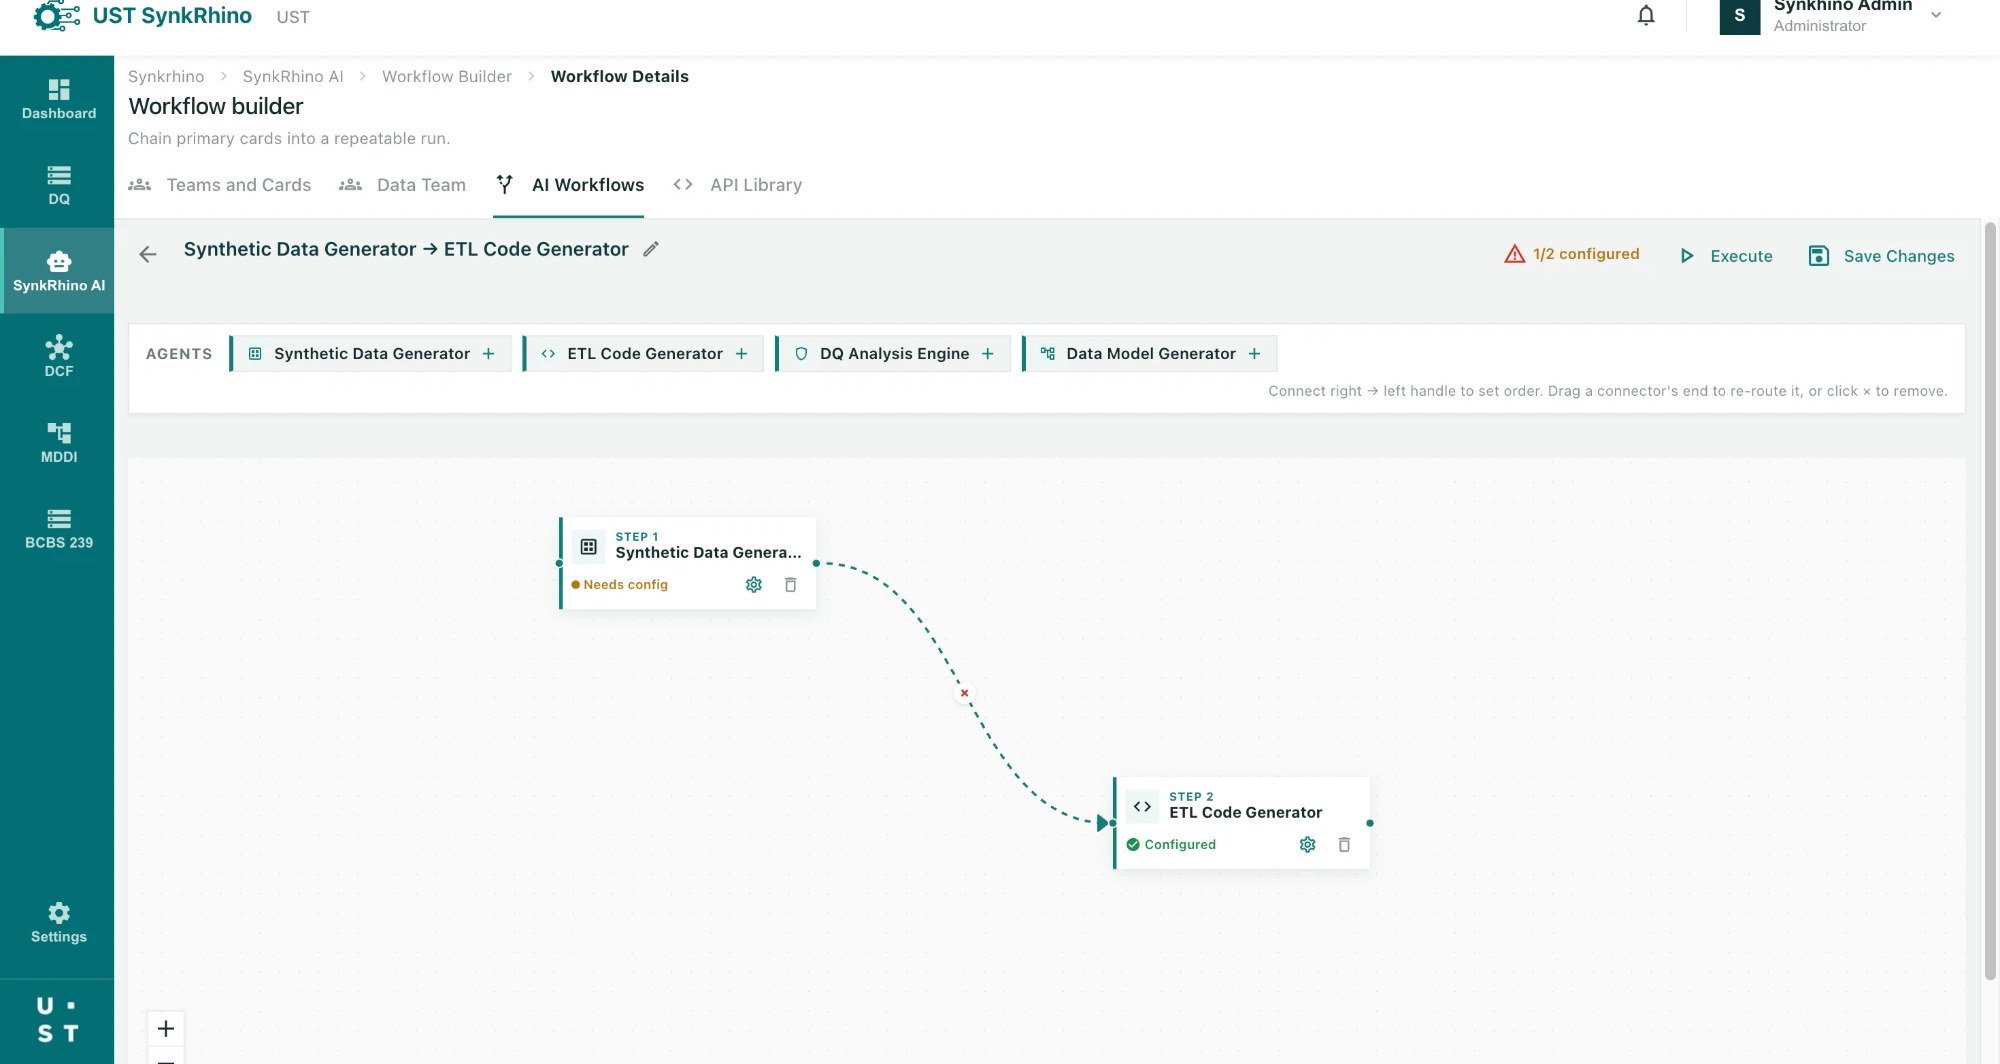Screen dimensions: 2000x1064
Task: Zoom in the canvas with plus button
Action: coord(166,1028)
